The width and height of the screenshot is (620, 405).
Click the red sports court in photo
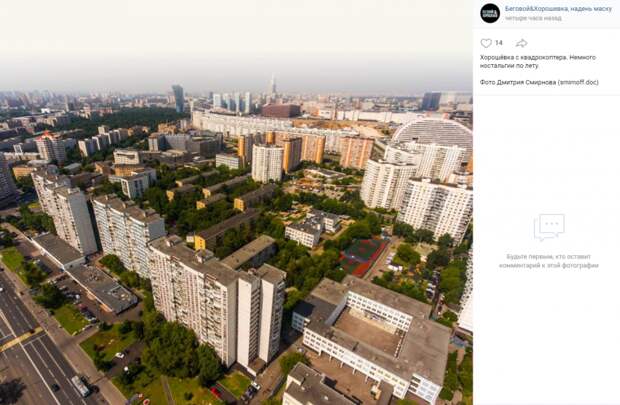click(x=363, y=257)
